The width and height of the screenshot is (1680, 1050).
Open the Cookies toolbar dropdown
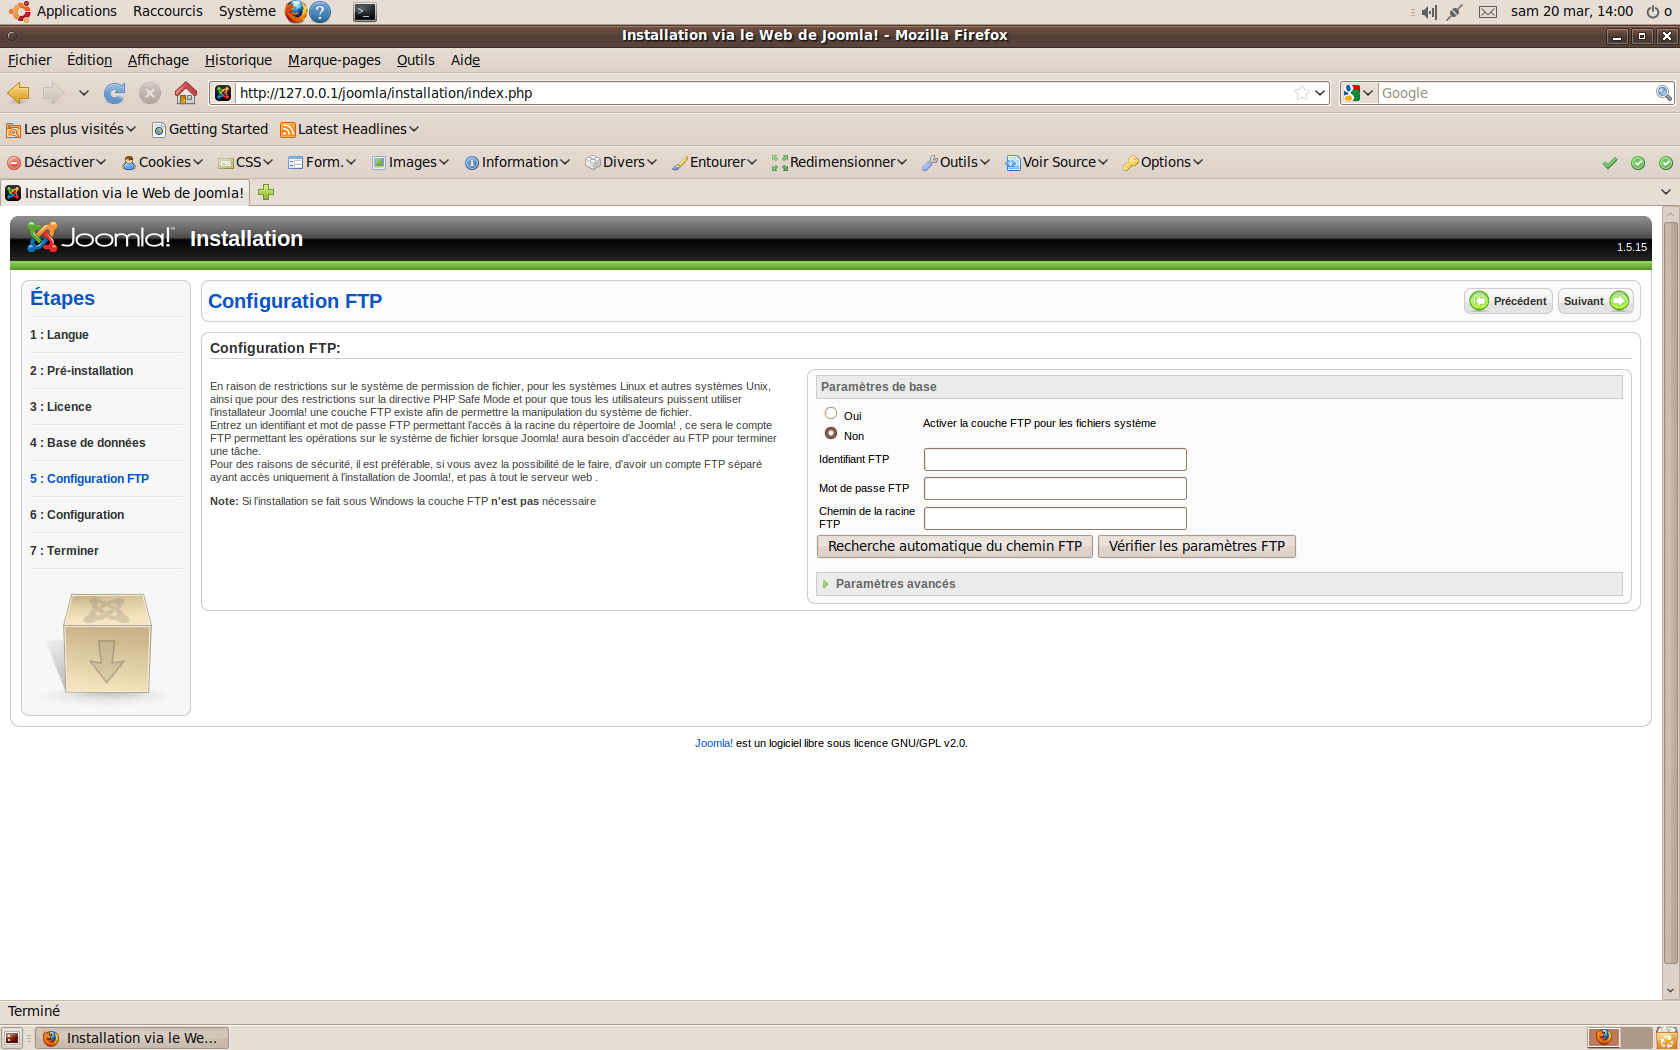tap(162, 162)
